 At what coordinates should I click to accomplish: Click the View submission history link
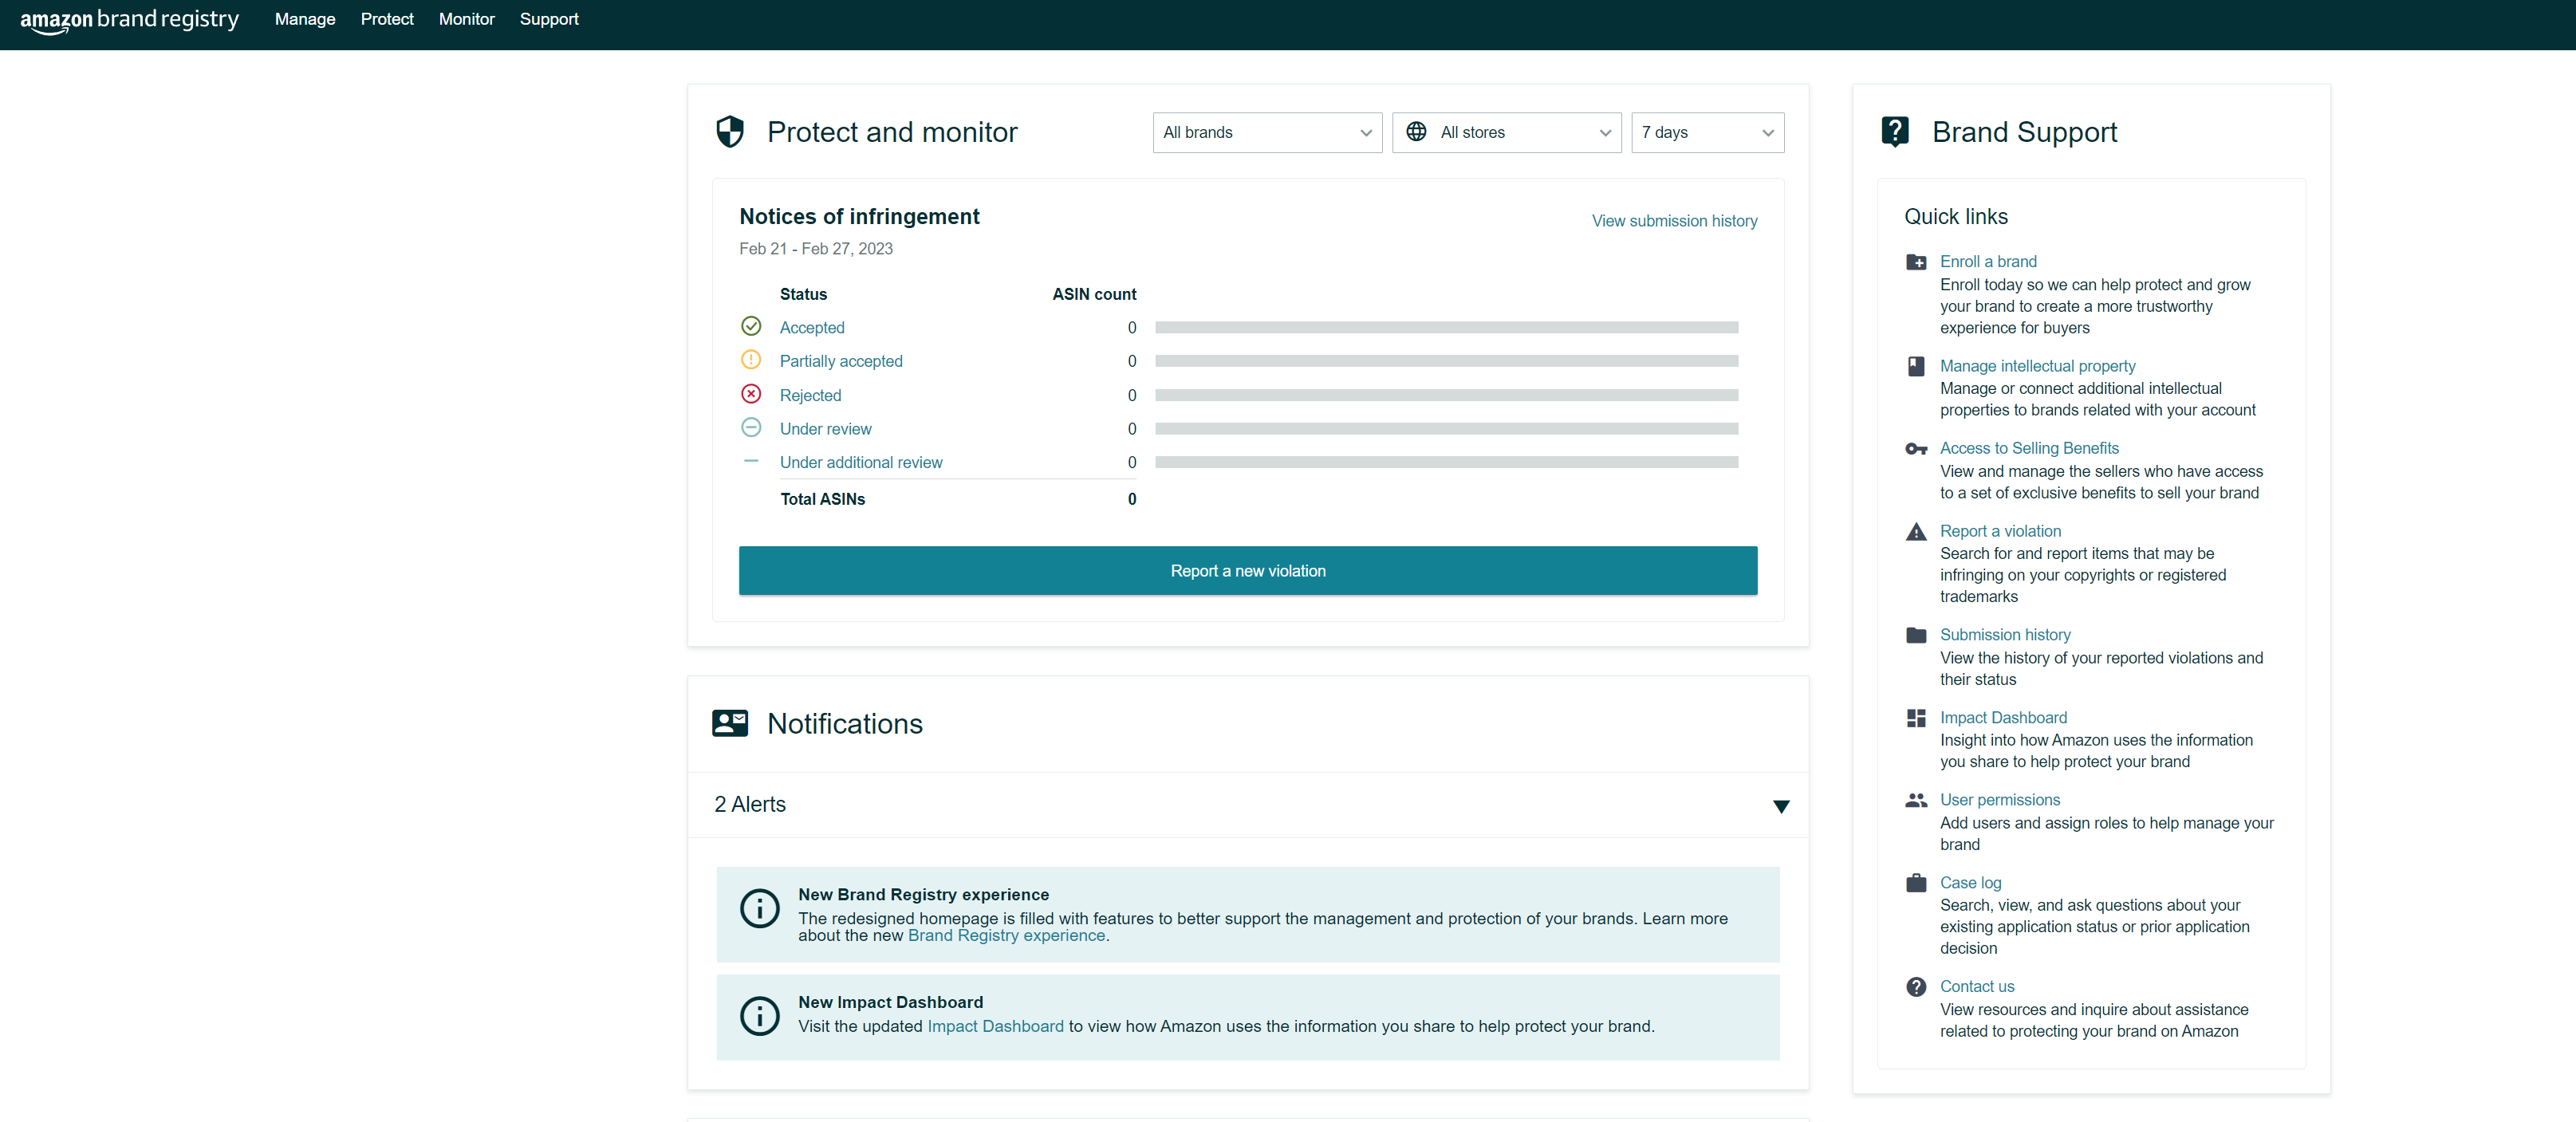(x=1676, y=218)
